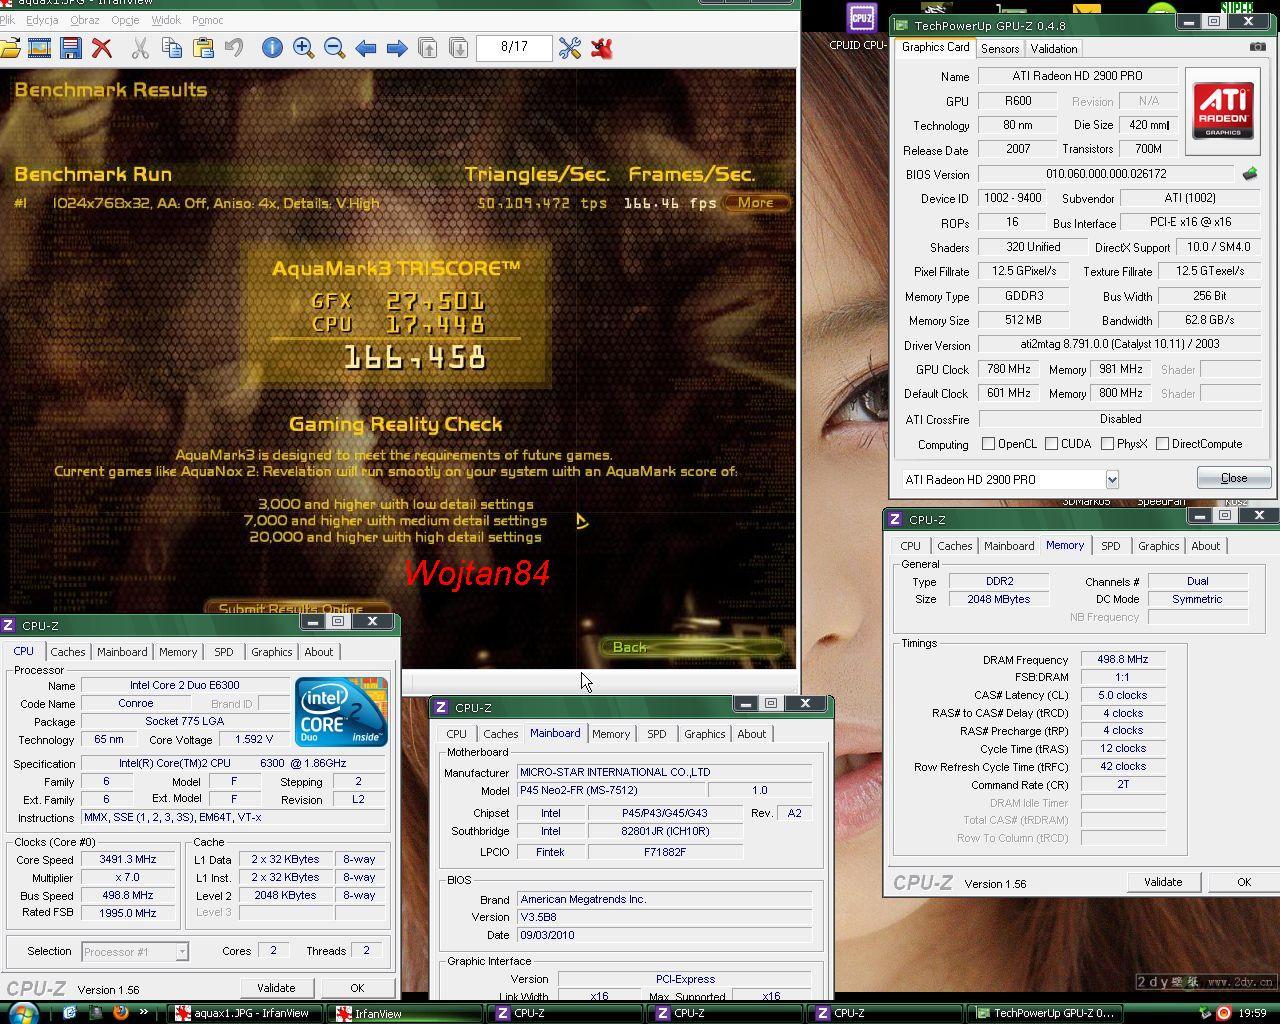The width and height of the screenshot is (1280, 1024).
Task: Go to next image with right arrow
Action: tap(396, 47)
